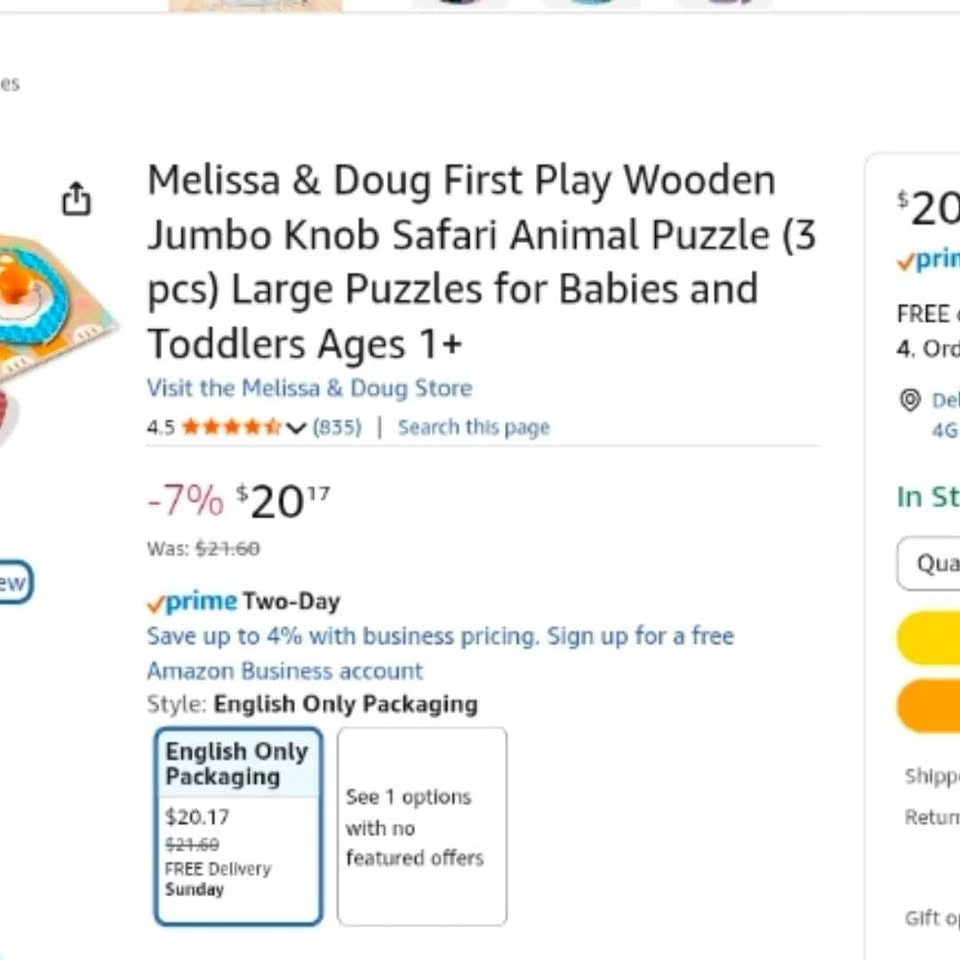Select the English Only Packaging style option
This screenshot has width=960, height=960.
pos(238,826)
